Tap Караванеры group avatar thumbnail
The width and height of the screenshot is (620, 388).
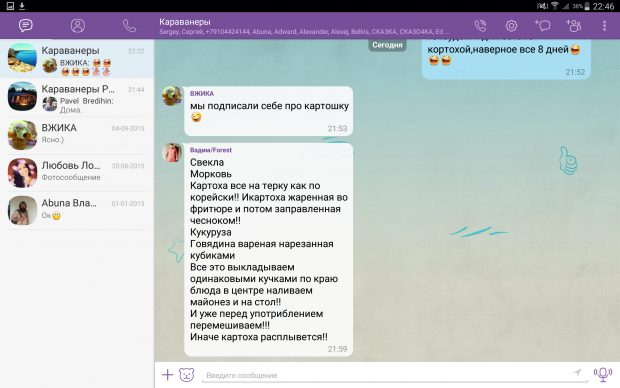(22, 58)
